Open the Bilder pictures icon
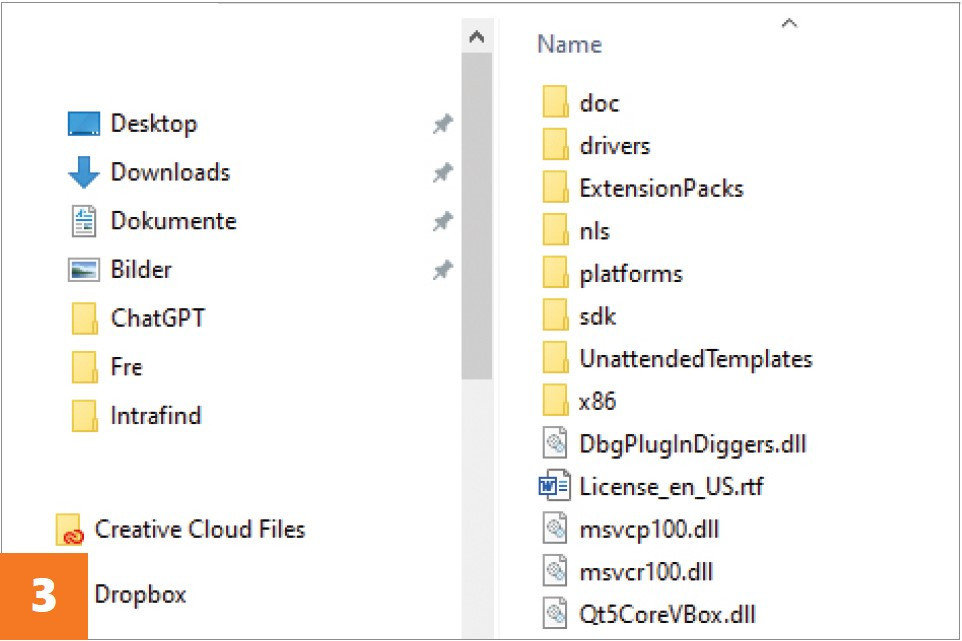 (x=83, y=269)
